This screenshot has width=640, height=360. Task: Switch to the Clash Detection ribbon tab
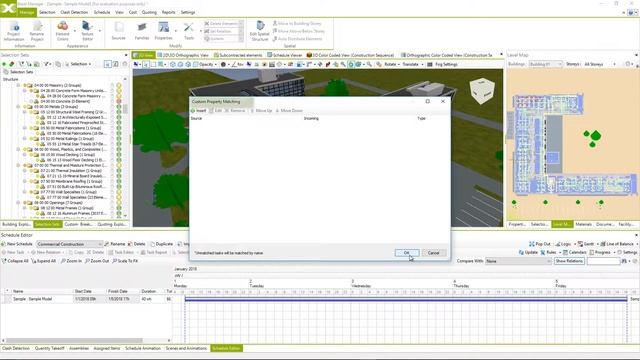74,12
